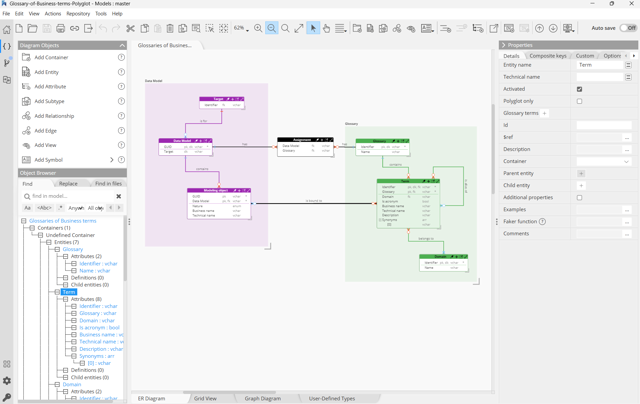Click the down-arrow circle icon
The width and height of the screenshot is (640, 404).
click(553, 28)
